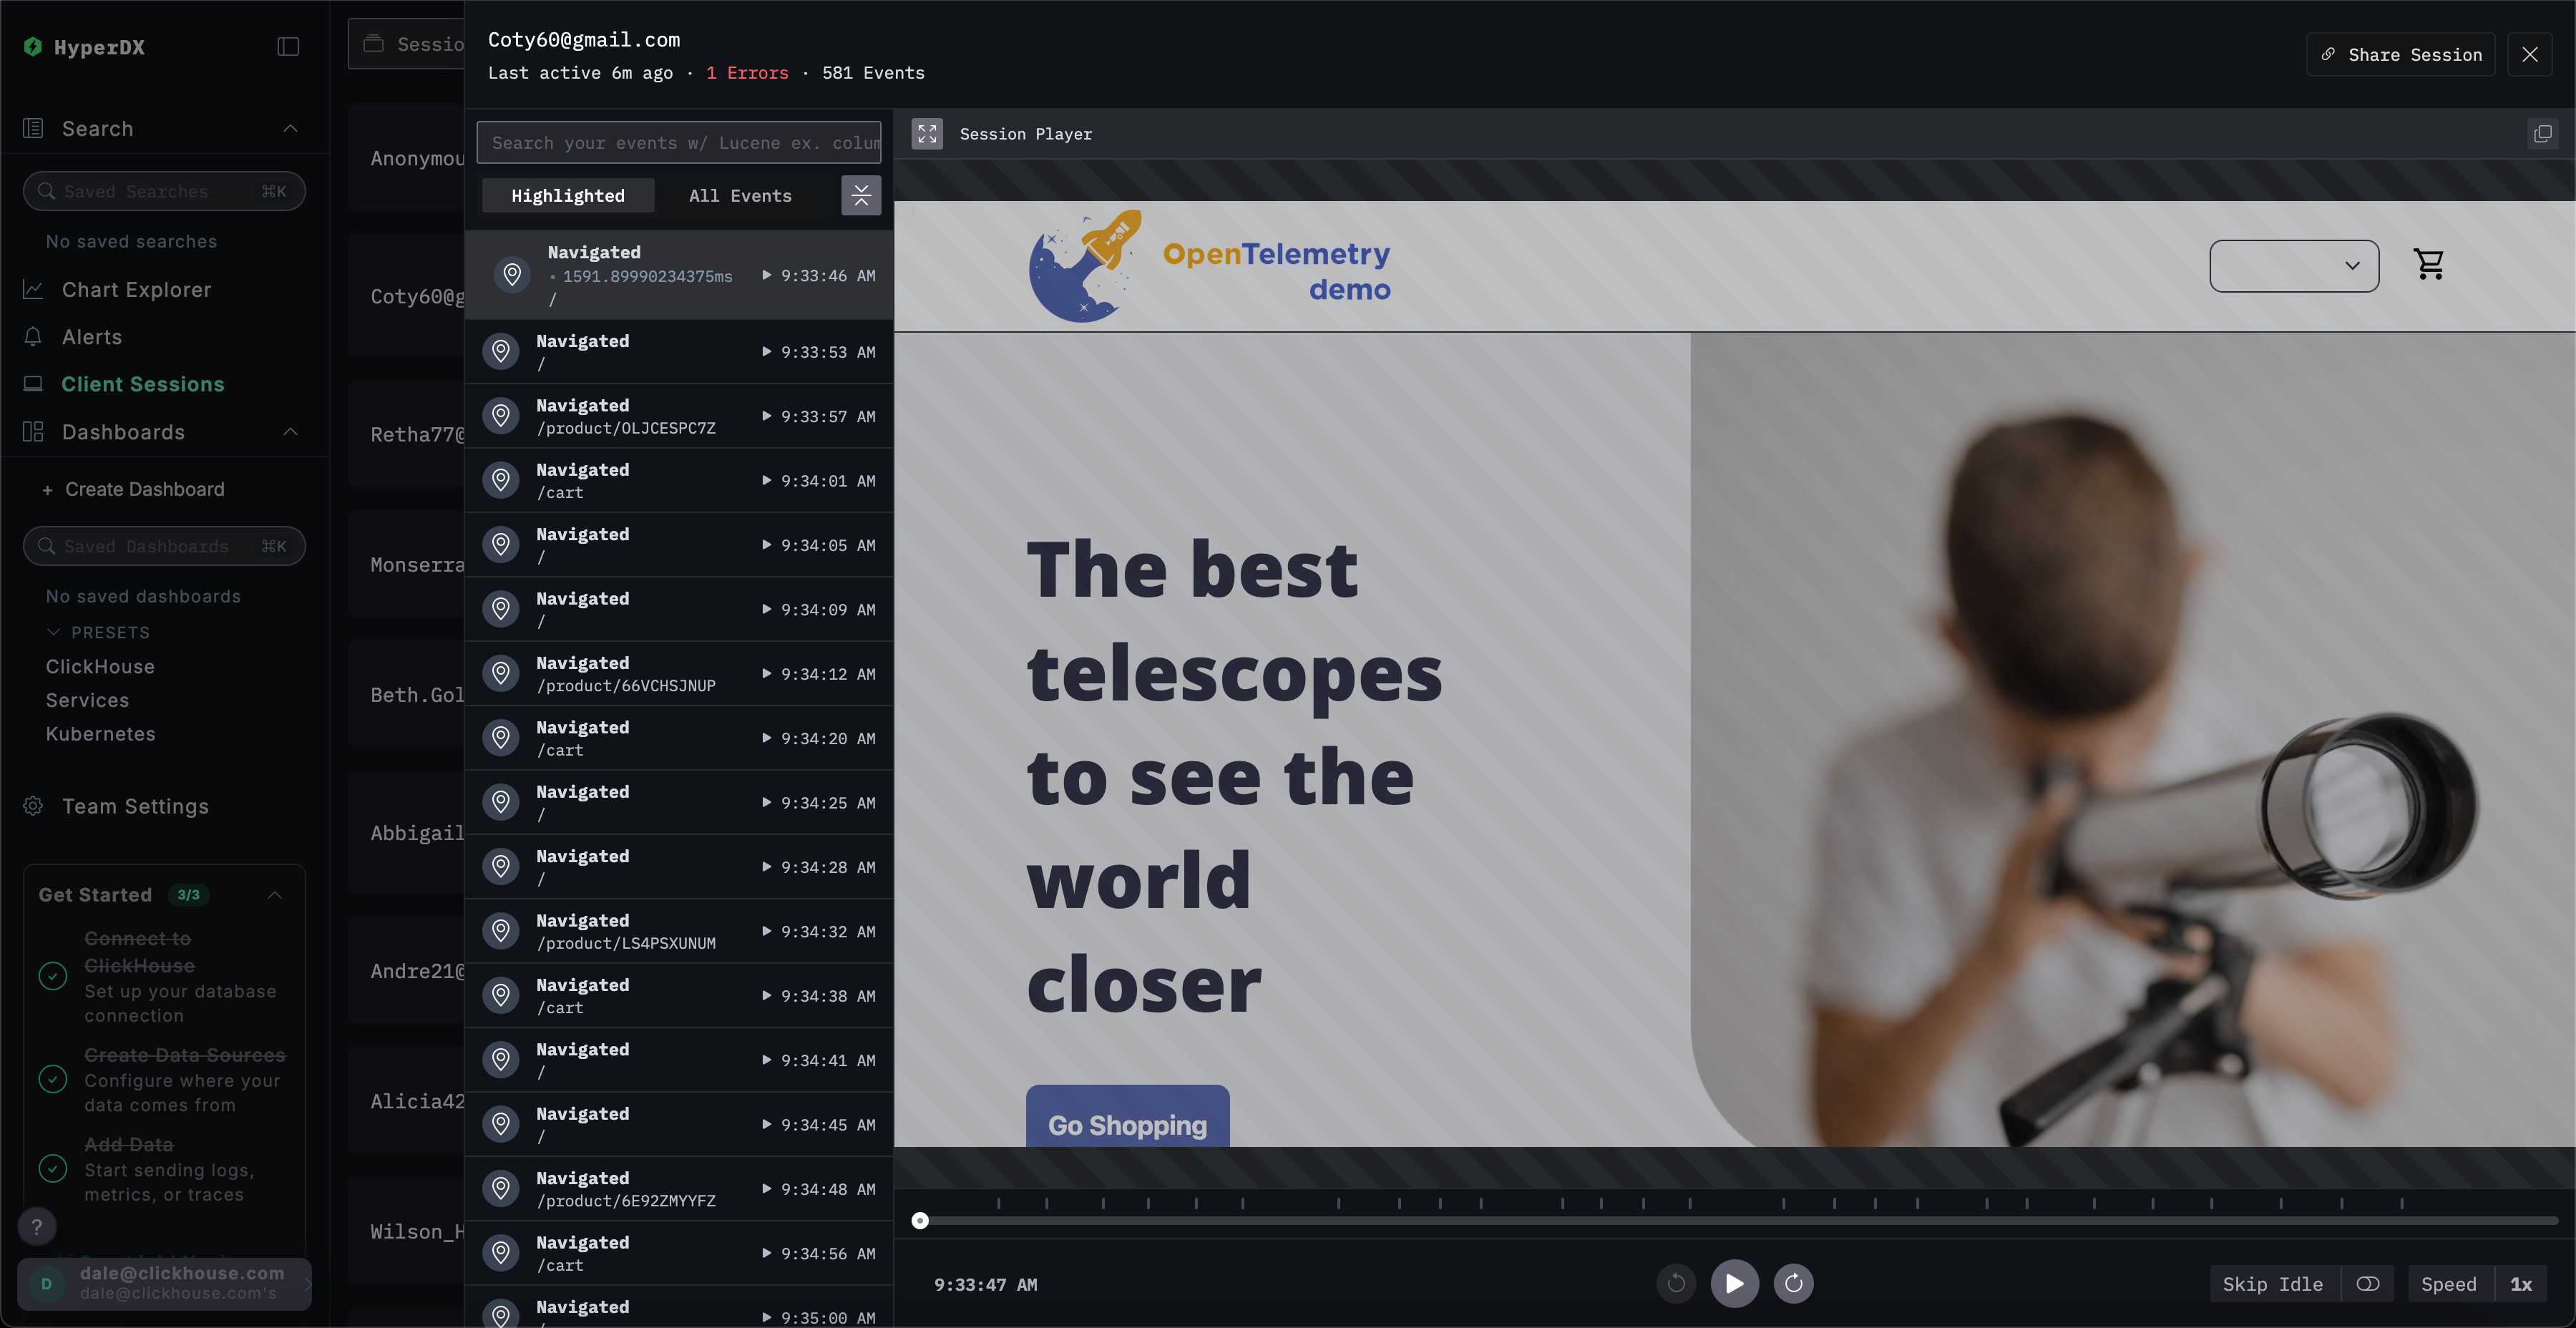Image resolution: width=2576 pixels, height=1328 pixels.
Task: Switch to the All Events tab
Action: pyautogui.click(x=740, y=195)
